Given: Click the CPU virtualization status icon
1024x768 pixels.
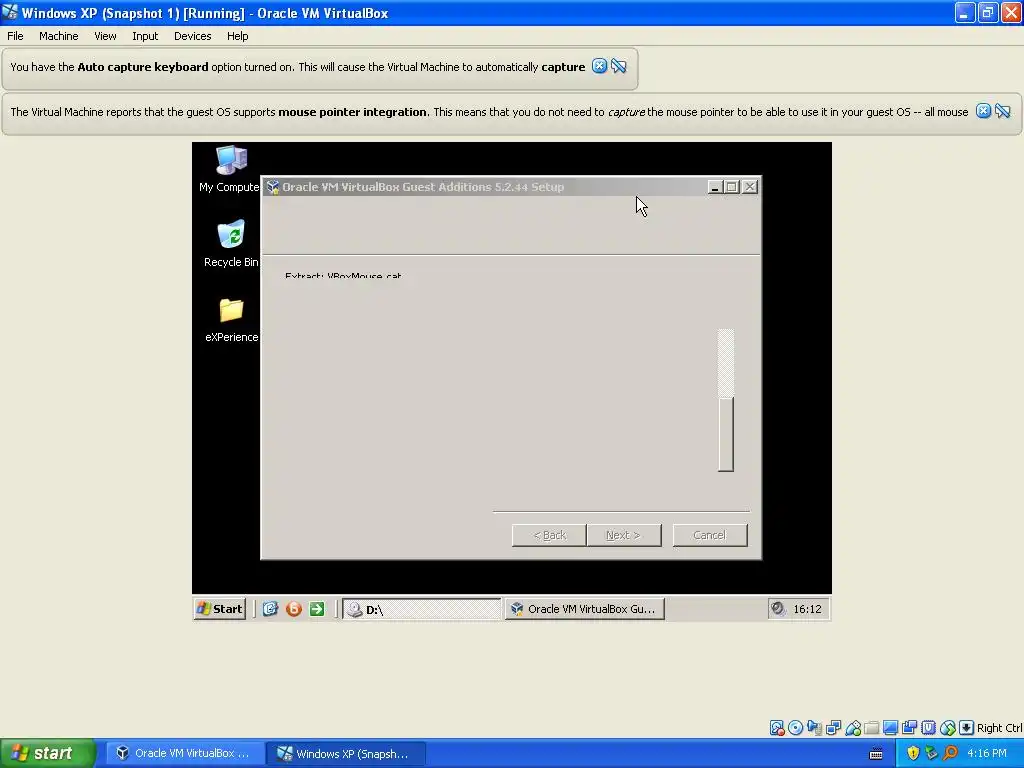Looking at the screenshot, I should [x=929, y=728].
